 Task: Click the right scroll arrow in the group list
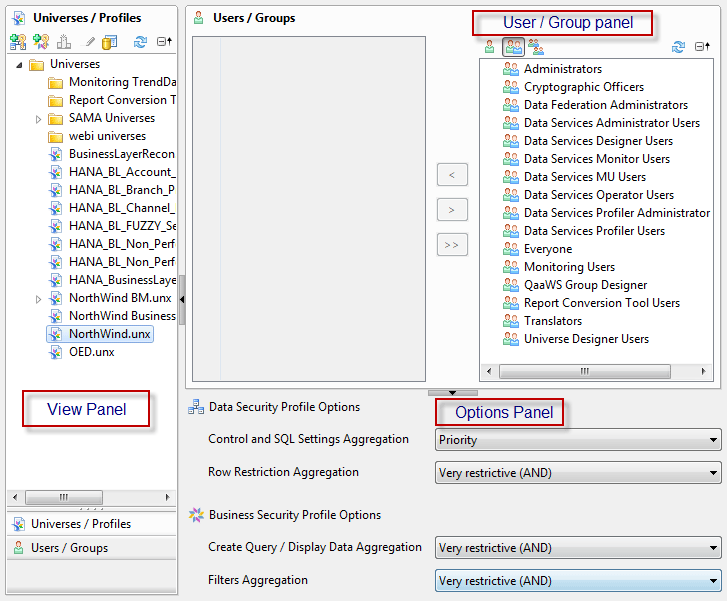point(703,371)
